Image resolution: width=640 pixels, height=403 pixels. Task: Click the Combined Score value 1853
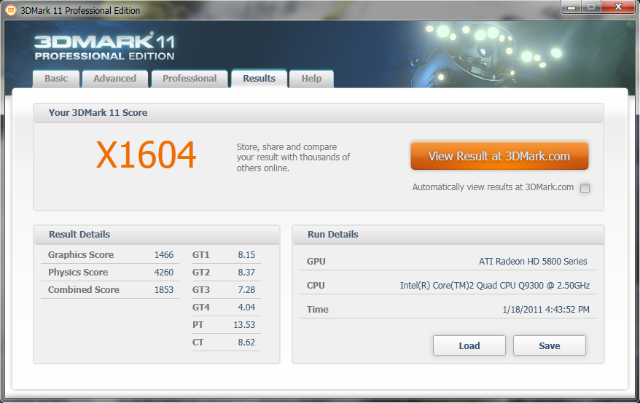[x=164, y=290]
